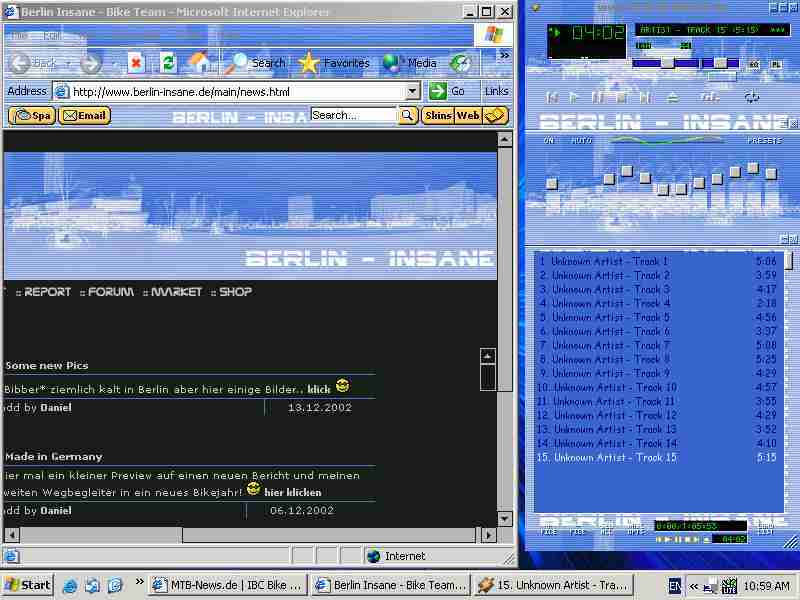800x600 pixels.
Task: Stop playback in the Winamp player
Action: [x=621, y=97]
